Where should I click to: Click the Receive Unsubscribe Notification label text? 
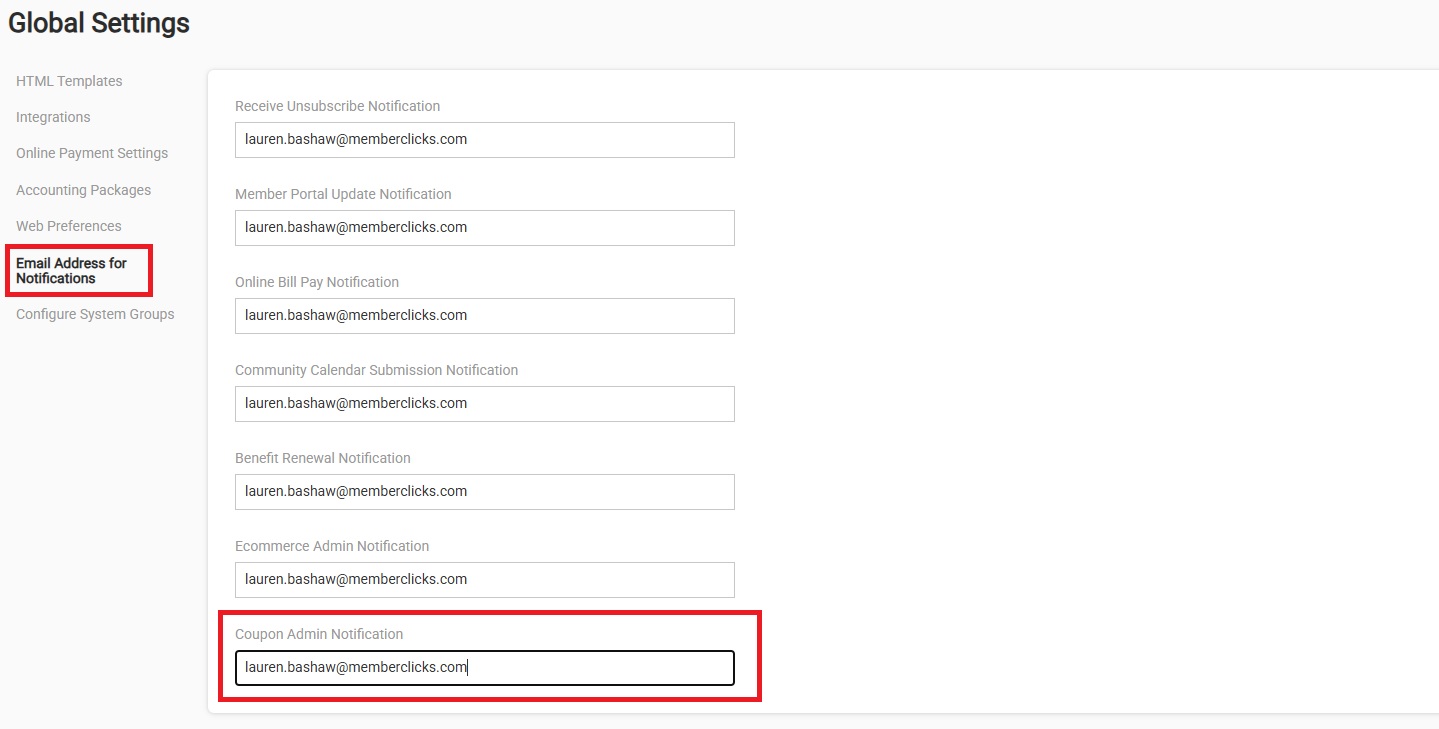(x=337, y=106)
